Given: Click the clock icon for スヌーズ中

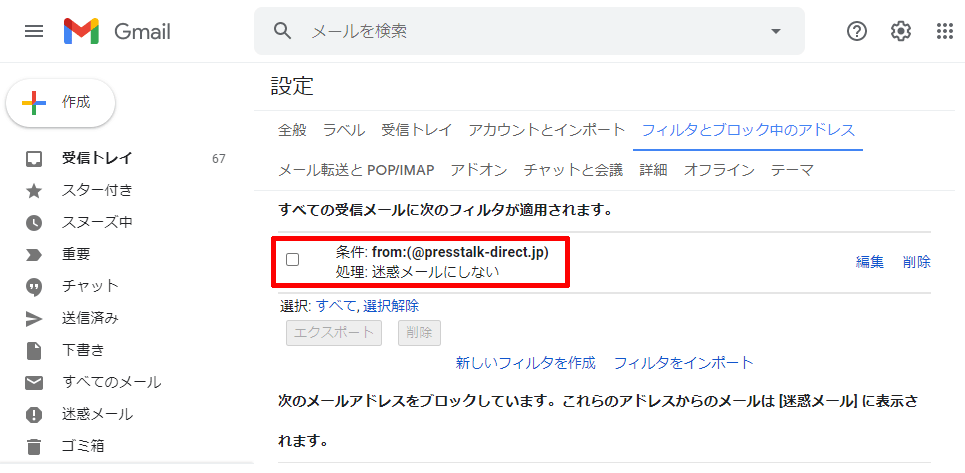Looking at the screenshot, I should click(x=34, y=223).
